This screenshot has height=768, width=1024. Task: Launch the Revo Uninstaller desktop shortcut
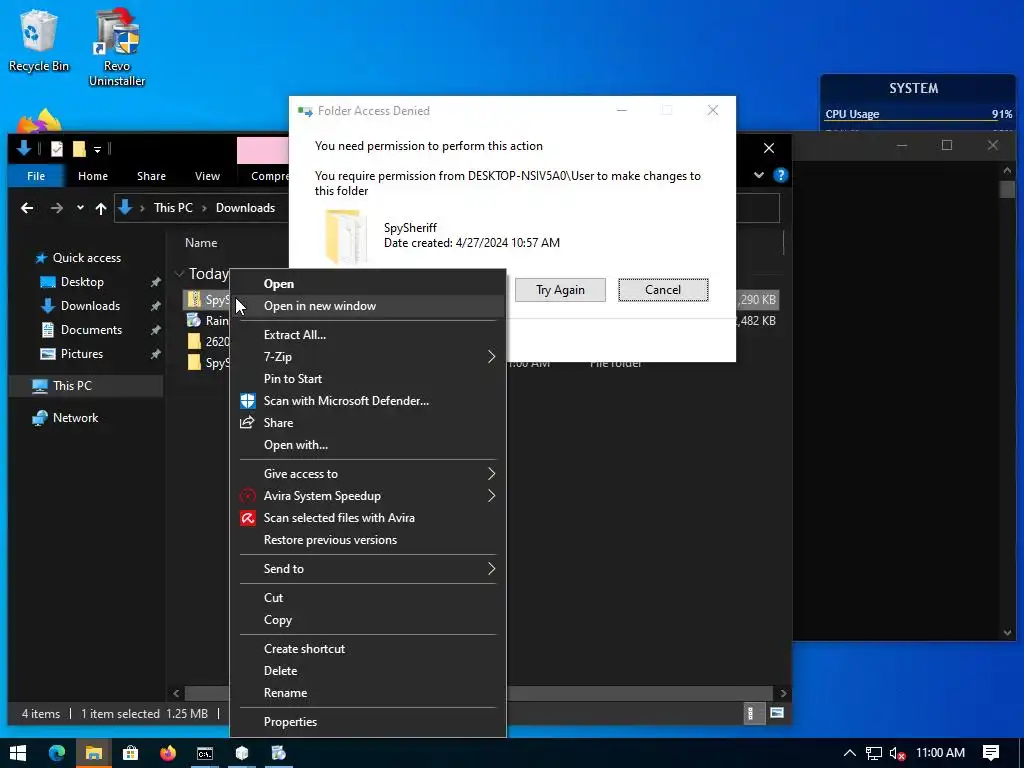(117, 47)
